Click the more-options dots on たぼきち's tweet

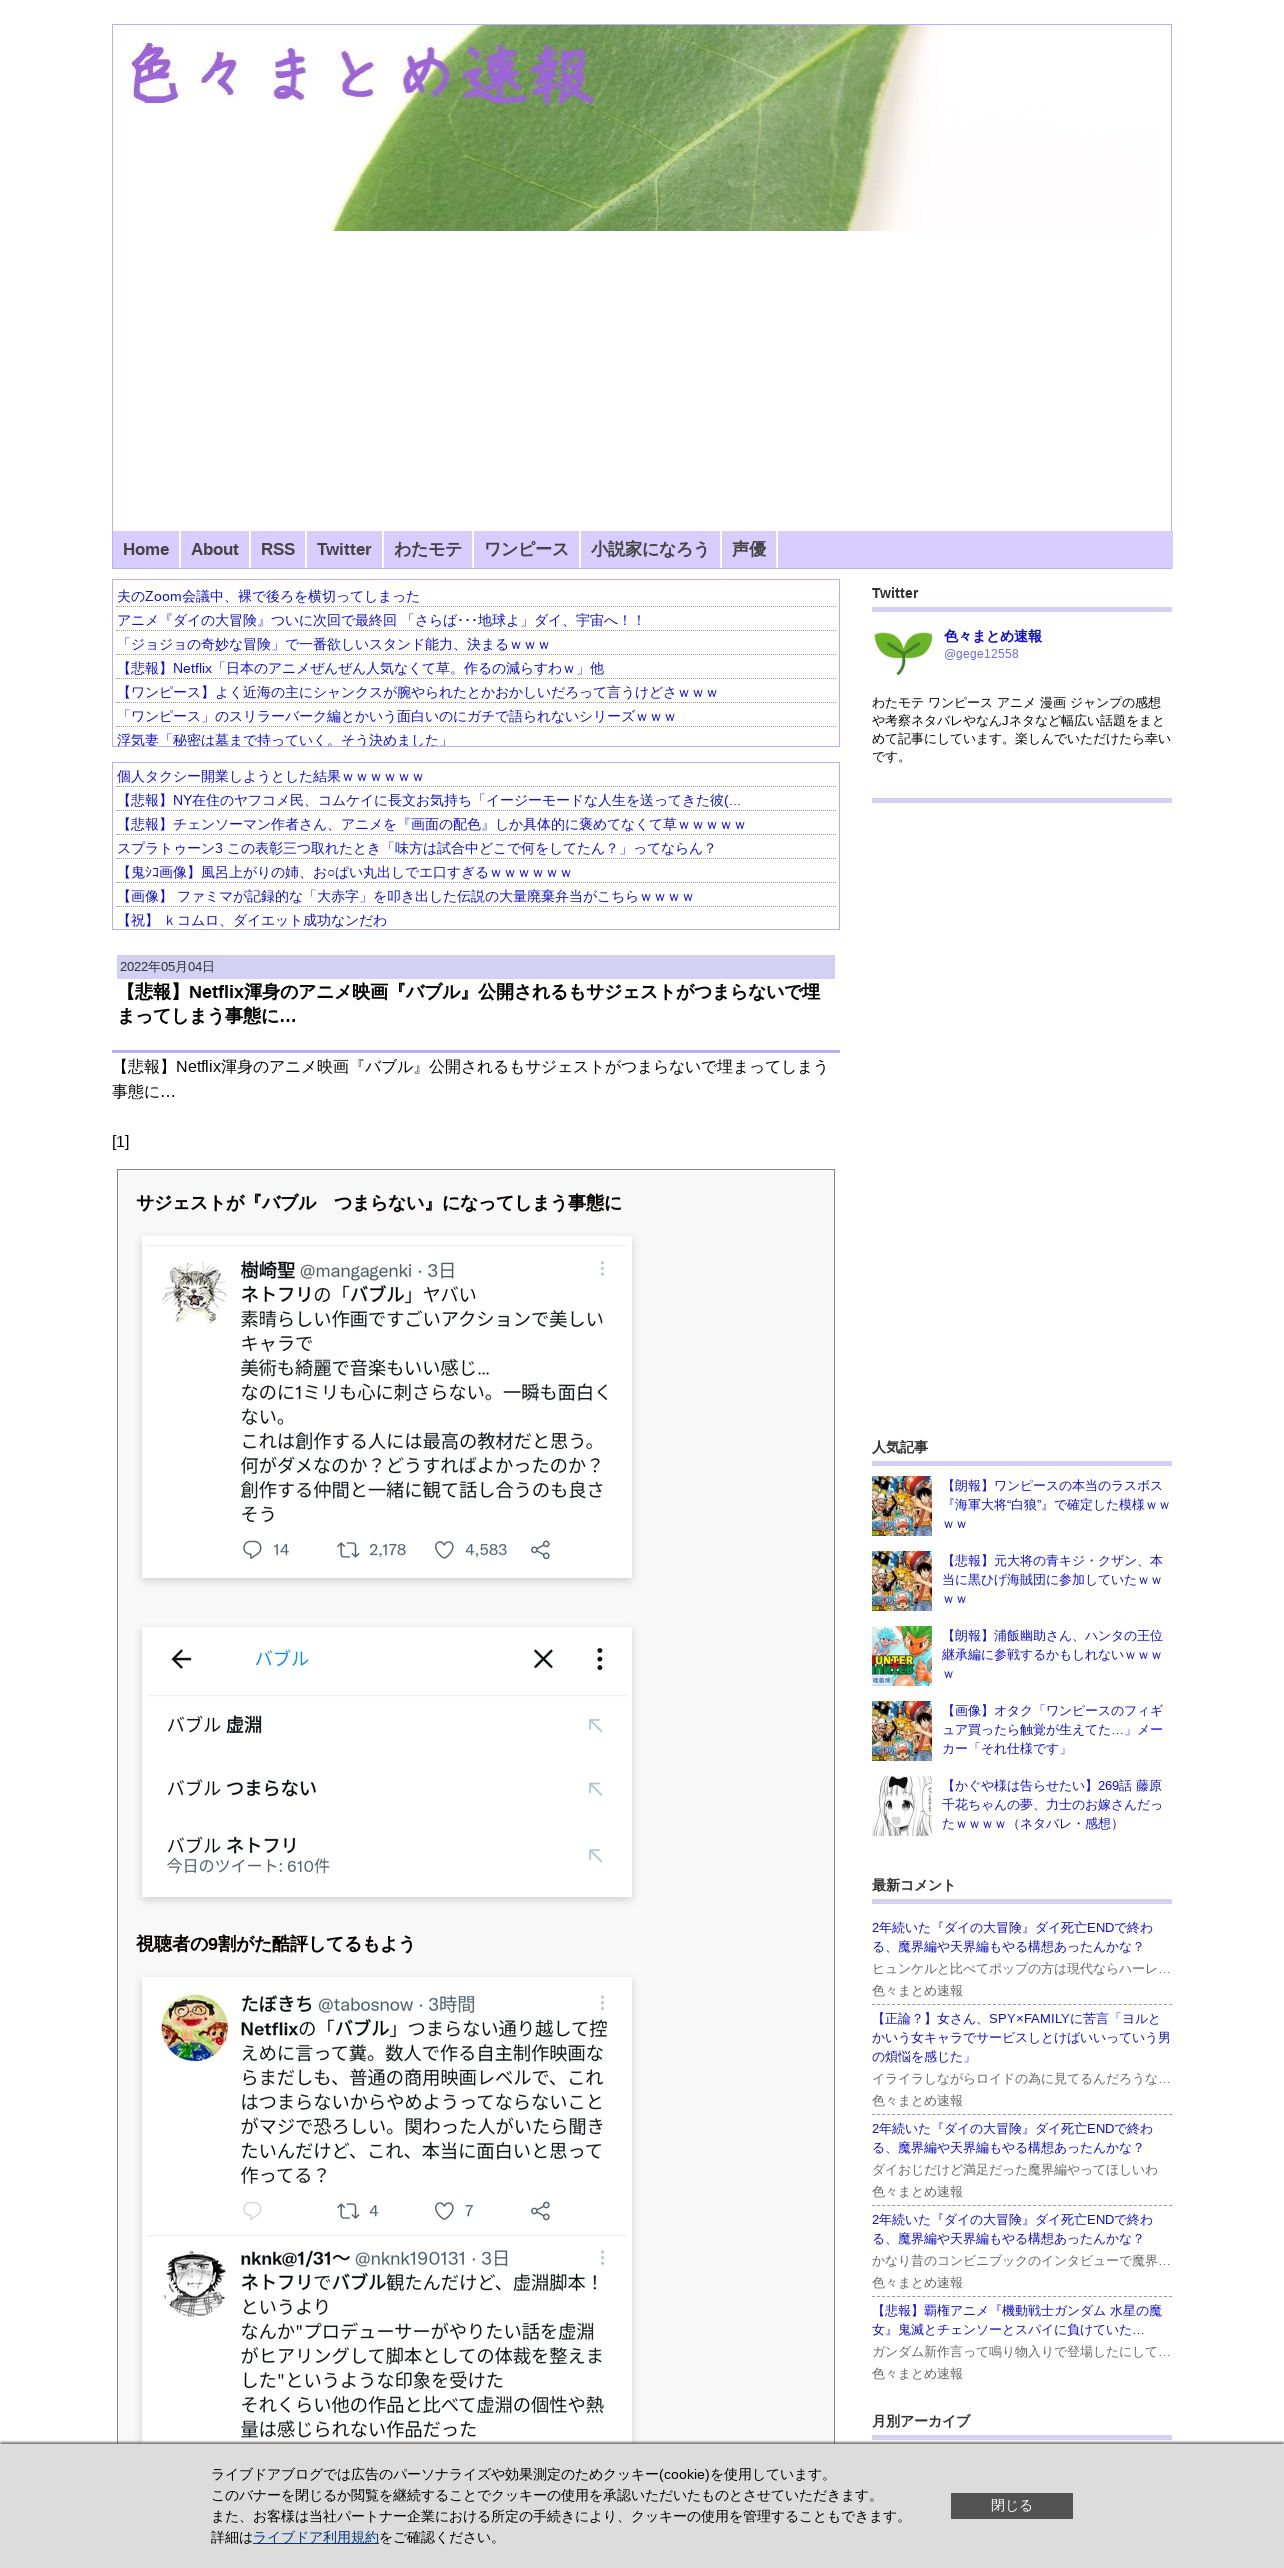click(x=602, y=2003)
